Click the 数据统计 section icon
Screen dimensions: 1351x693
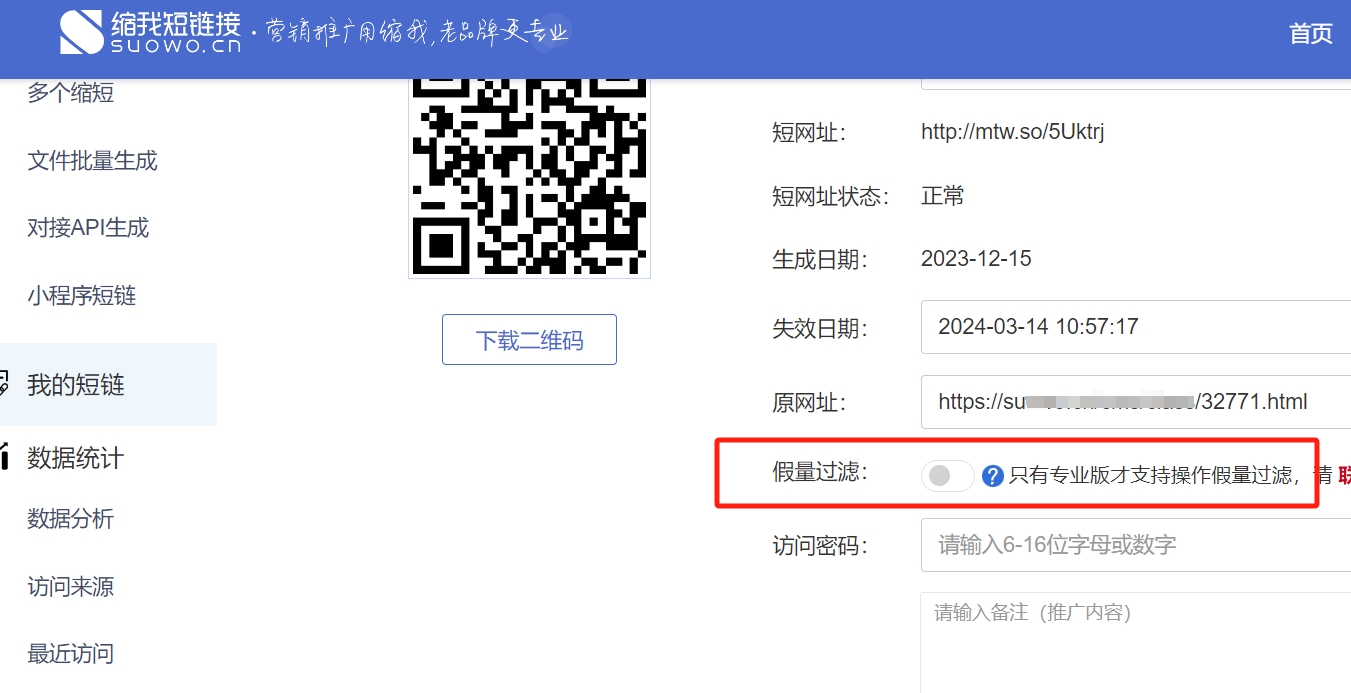4,458
